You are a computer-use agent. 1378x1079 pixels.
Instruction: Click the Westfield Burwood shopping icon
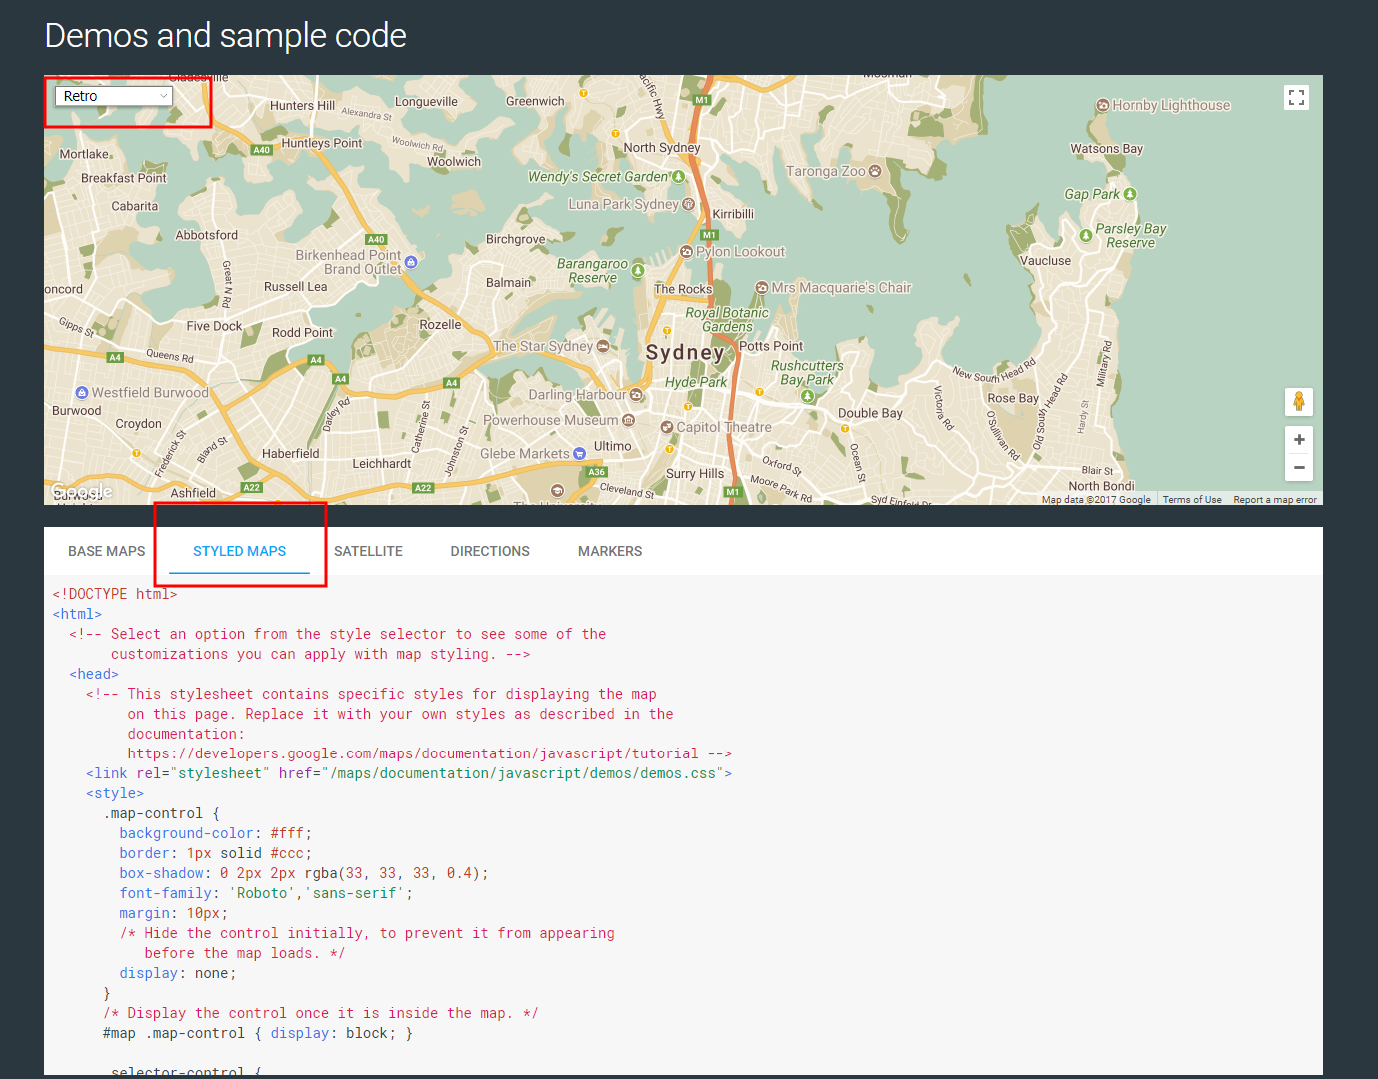point(83,393)
